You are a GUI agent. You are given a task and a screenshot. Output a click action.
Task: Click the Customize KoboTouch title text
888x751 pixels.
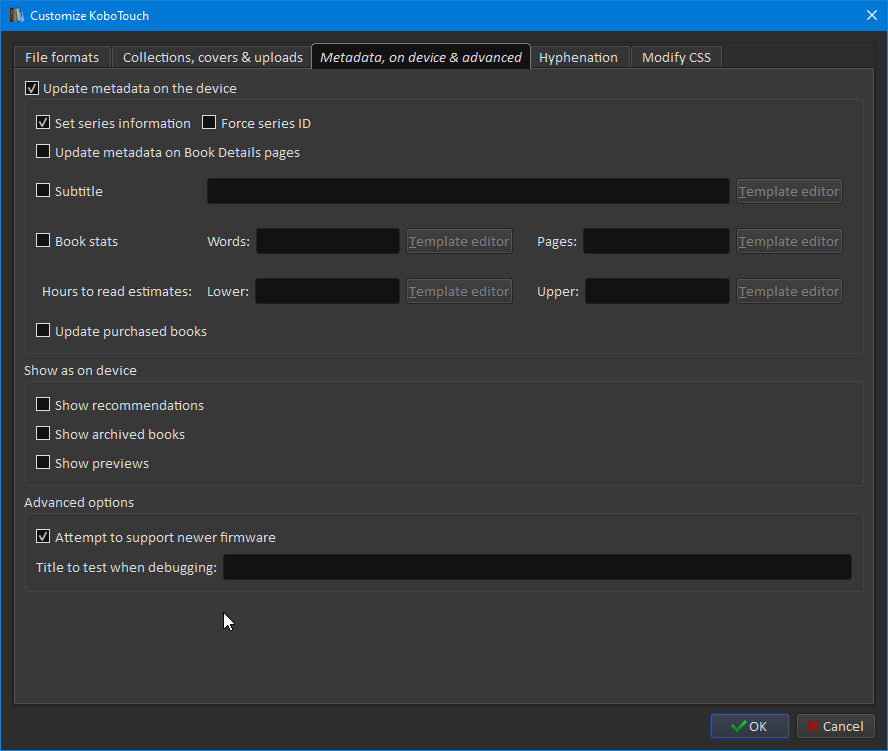(x=89, y=16)
